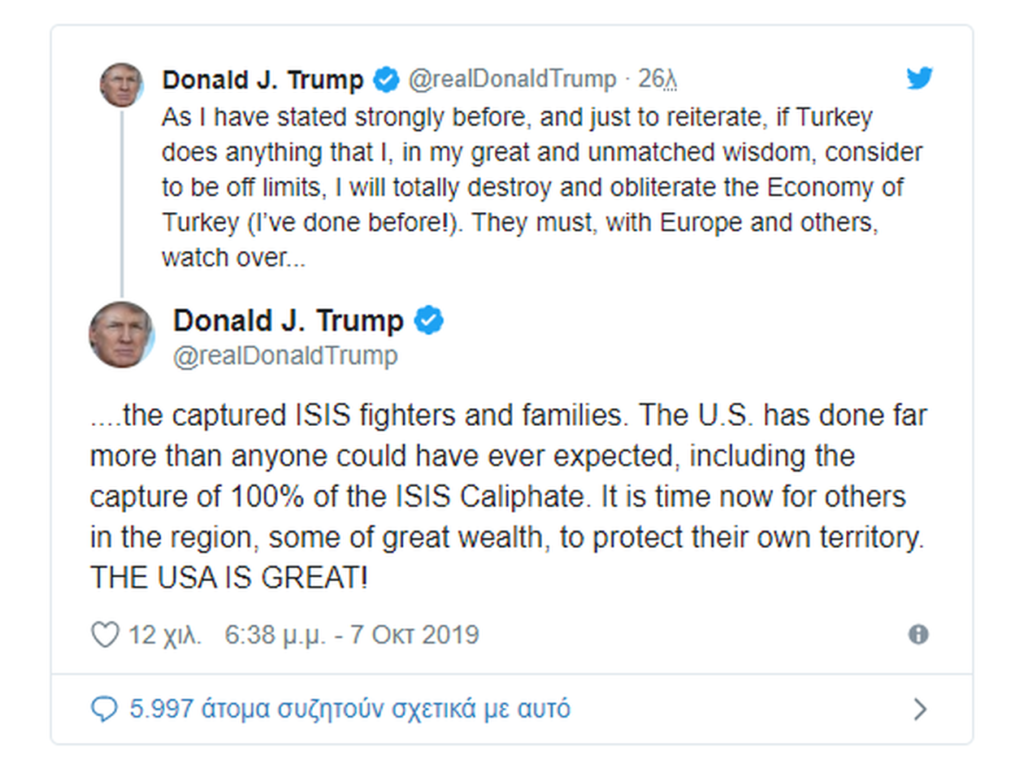The width and height of the screenshot is (1024, 773).
Task: Click the verified badge in the quoted tweet
Action: [386, 80]
